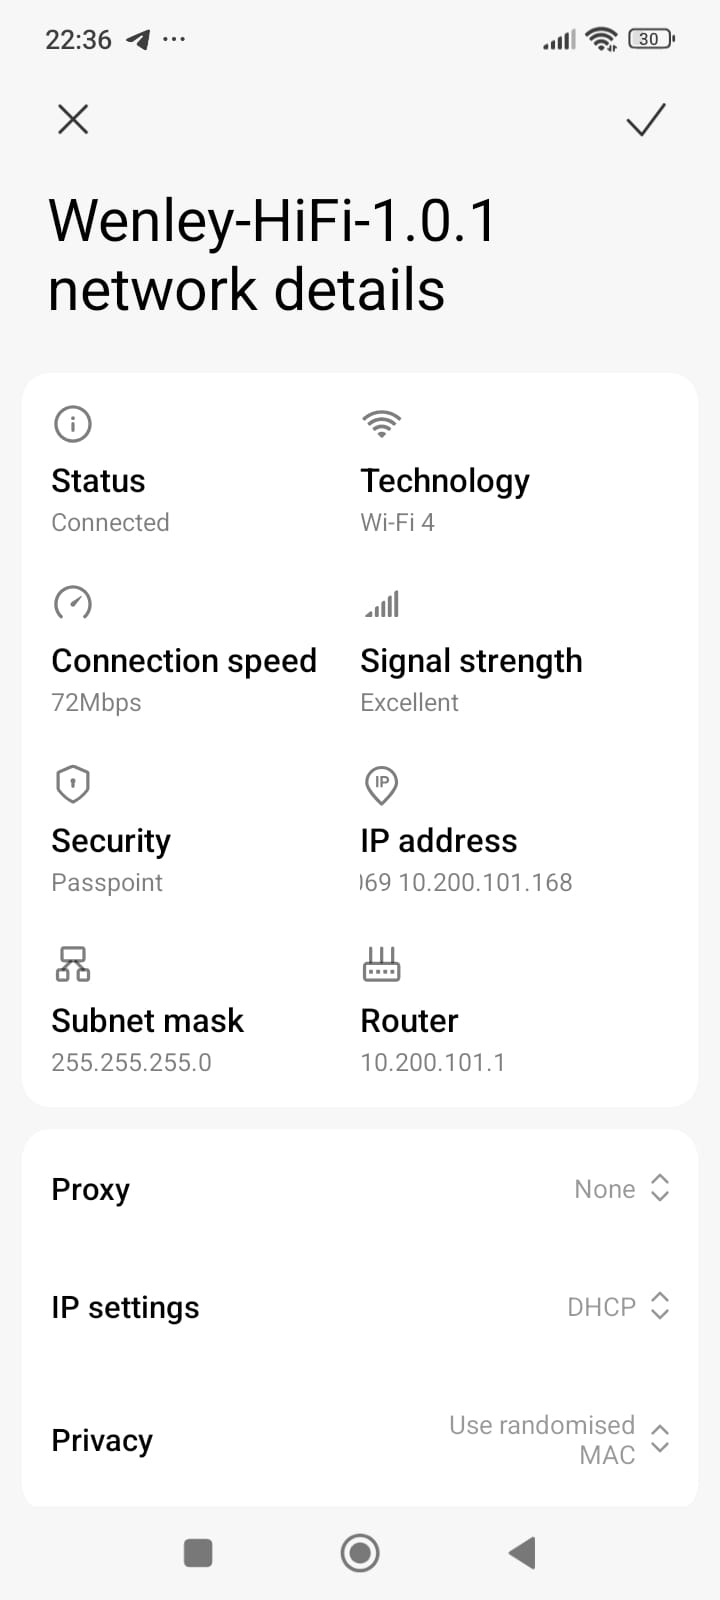The image size is (720, 1600).
Task: Tap the Subnet mask value 255.255.255.0
Action: pos(131,1062)
